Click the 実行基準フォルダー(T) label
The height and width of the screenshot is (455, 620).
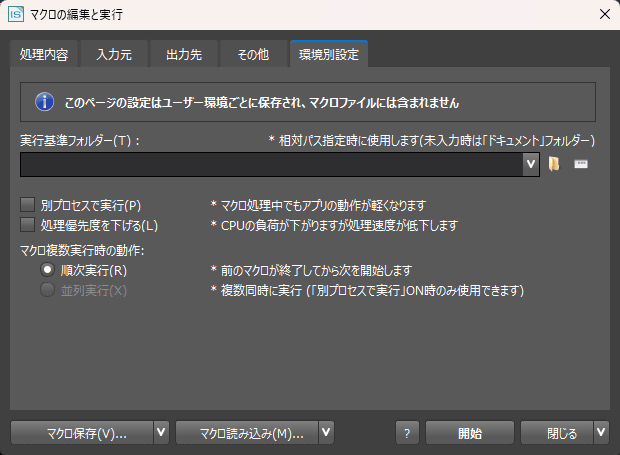(79, 140)
